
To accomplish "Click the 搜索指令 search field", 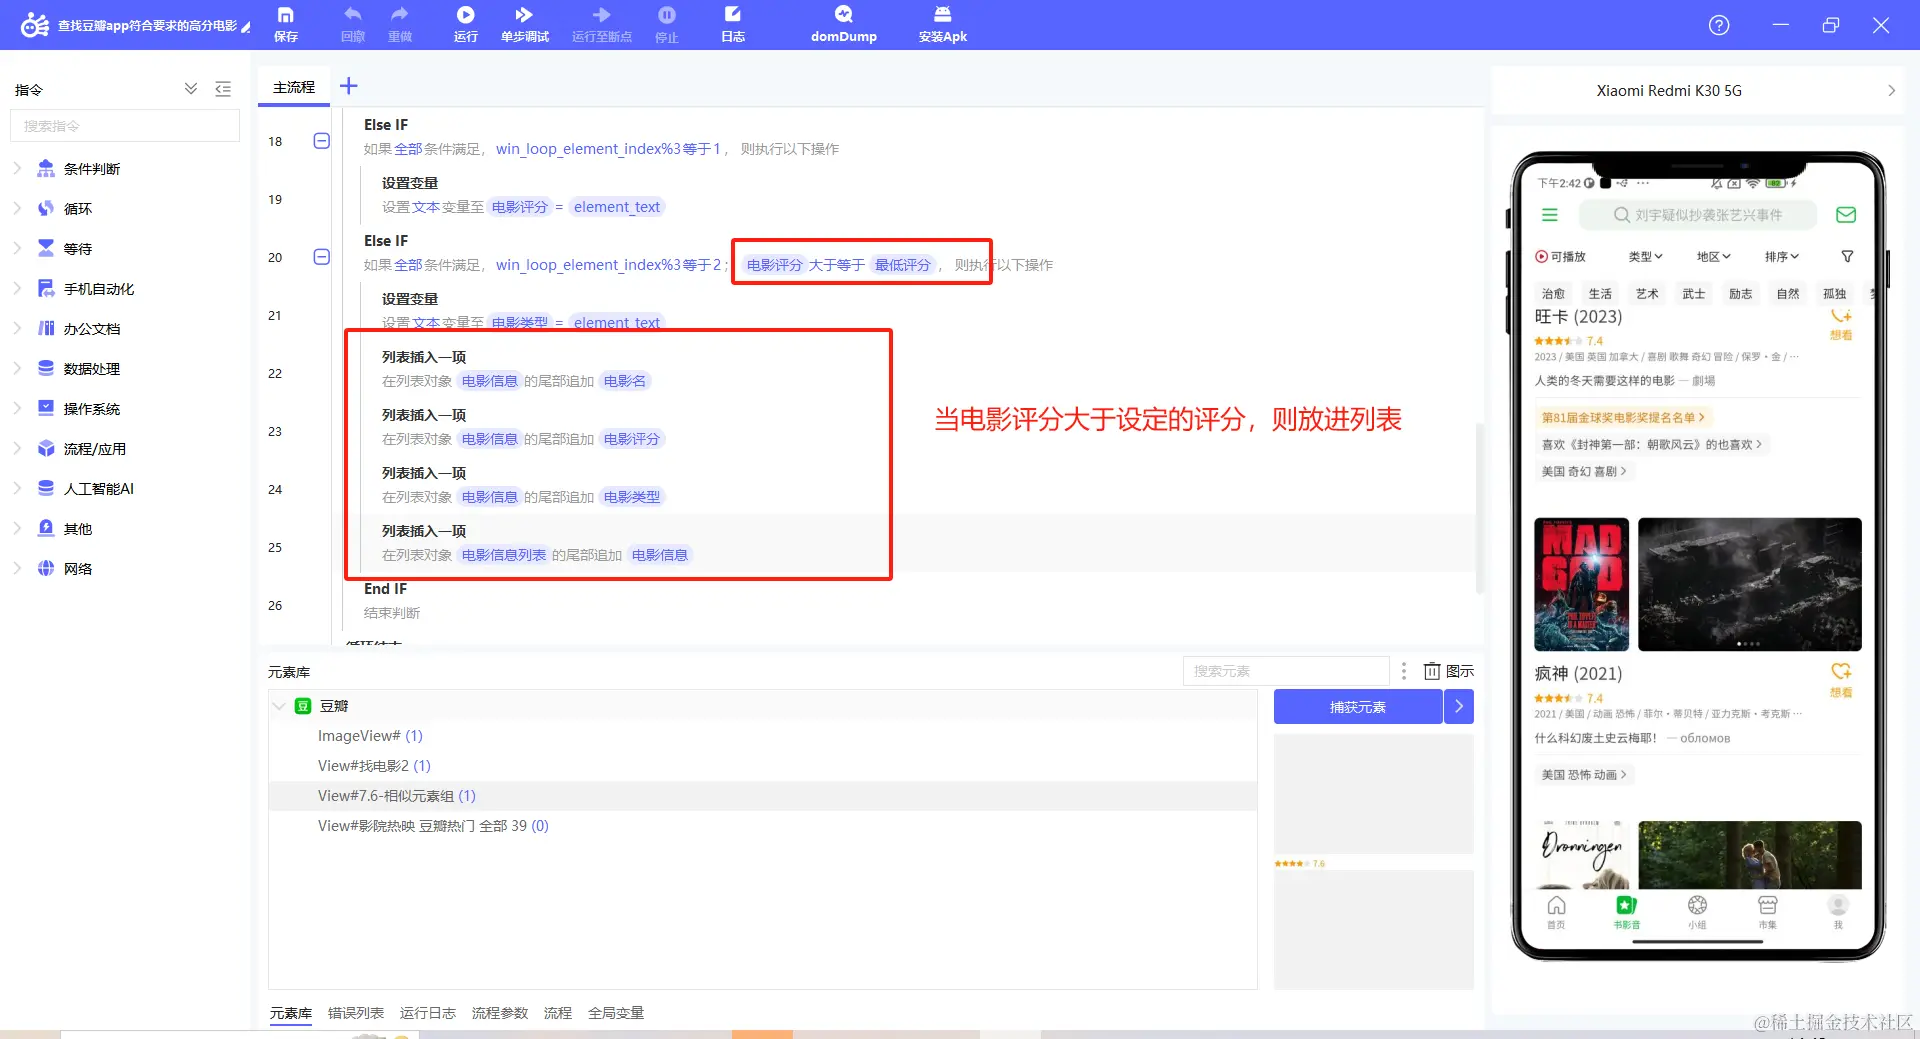I will pyautogui.click(x=125, y=126).
